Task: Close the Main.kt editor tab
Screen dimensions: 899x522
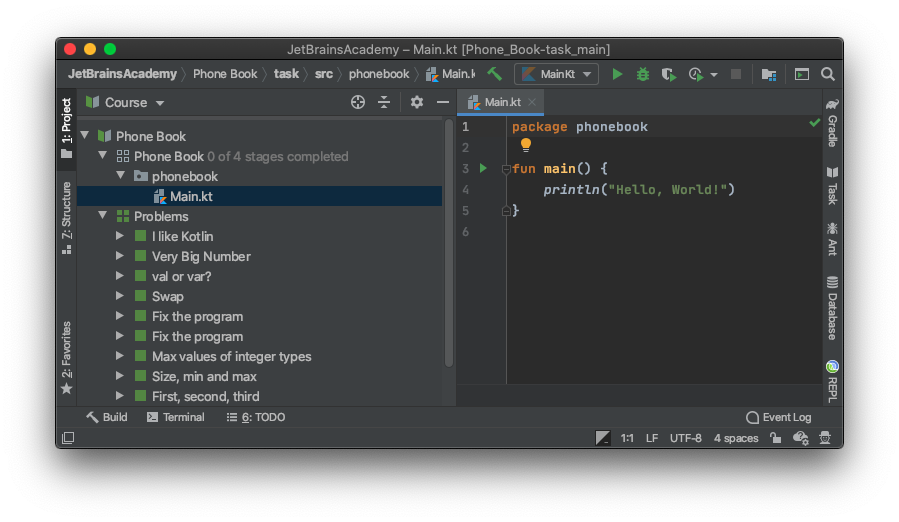Action: click(x=531, y=102)
